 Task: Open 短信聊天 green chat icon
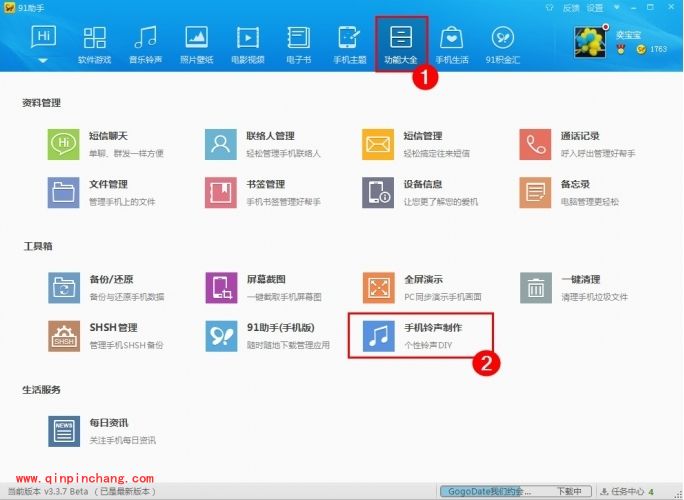point(64,144)
